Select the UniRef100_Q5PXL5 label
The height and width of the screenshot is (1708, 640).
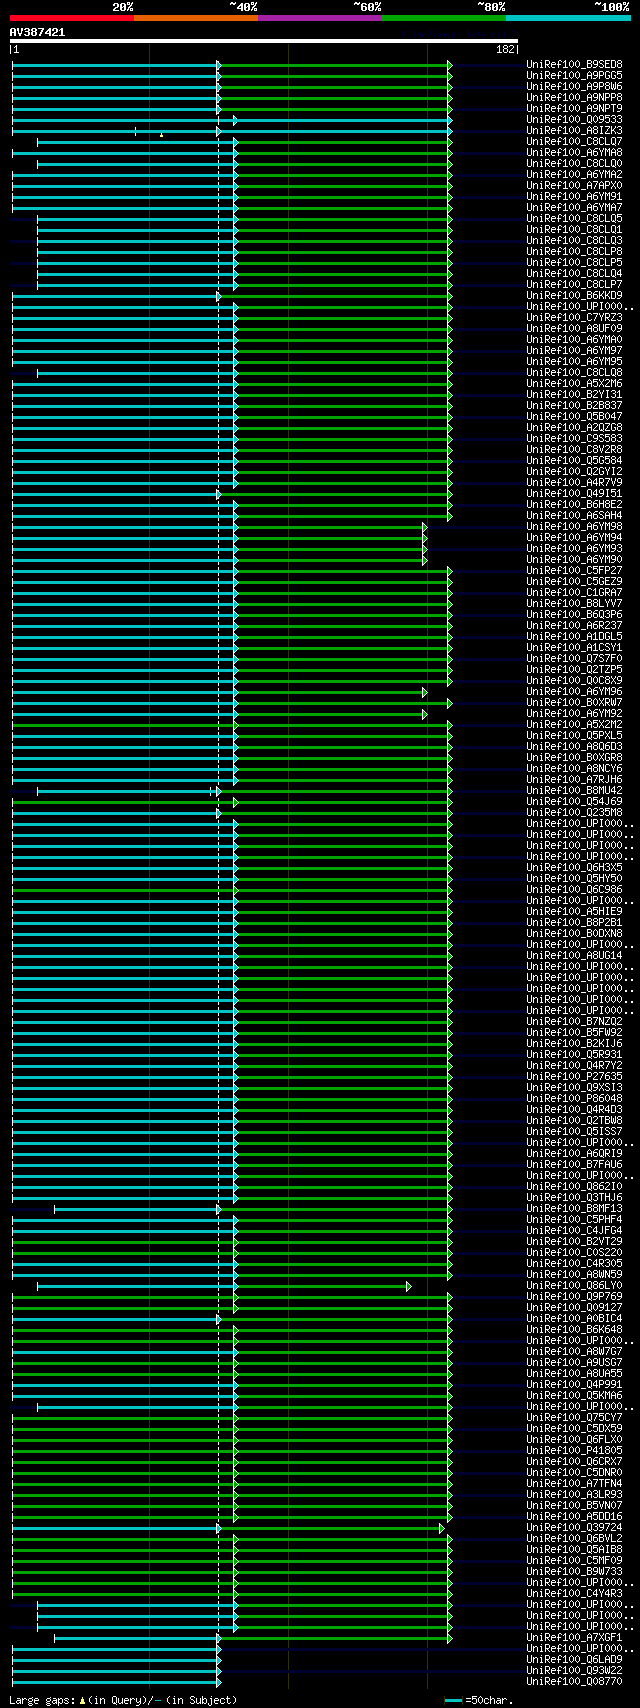[x=574, y=736]
